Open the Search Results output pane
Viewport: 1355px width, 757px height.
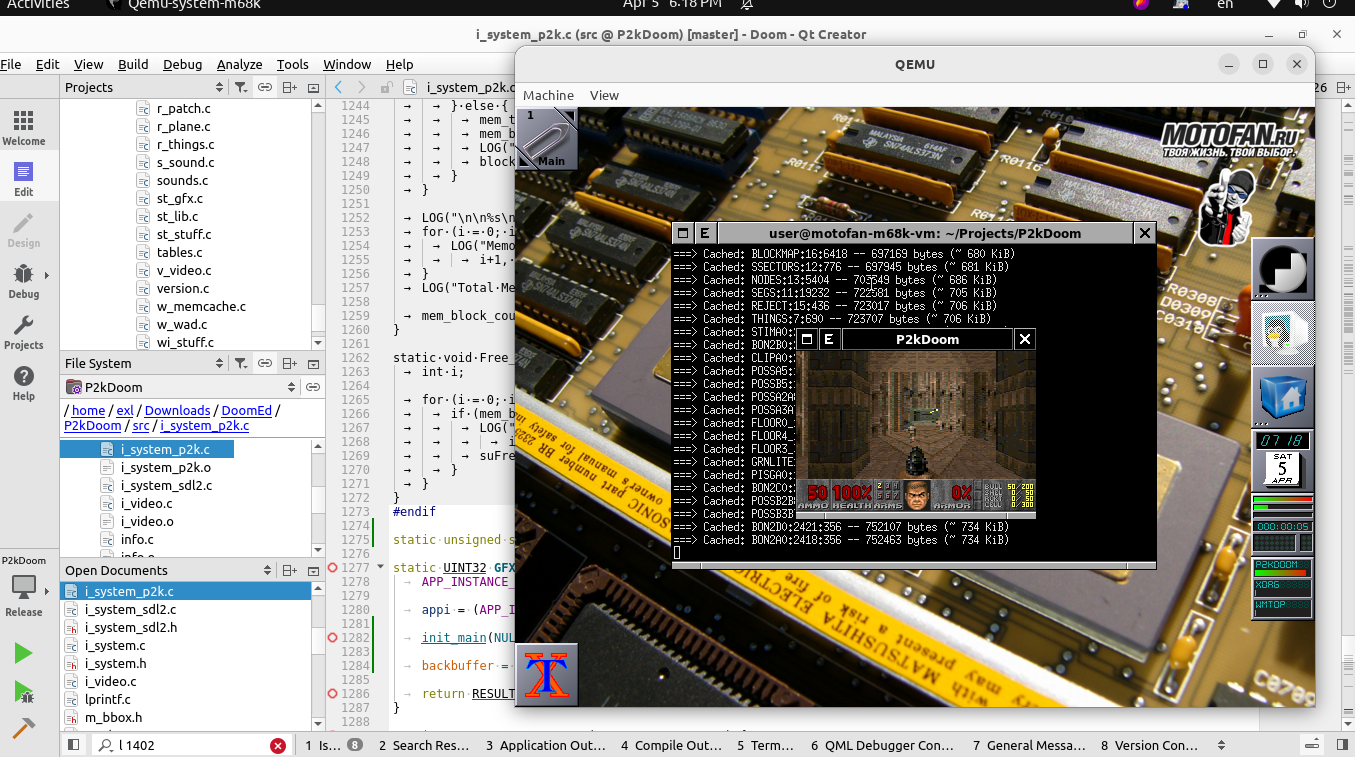click(x=424, y=745)
